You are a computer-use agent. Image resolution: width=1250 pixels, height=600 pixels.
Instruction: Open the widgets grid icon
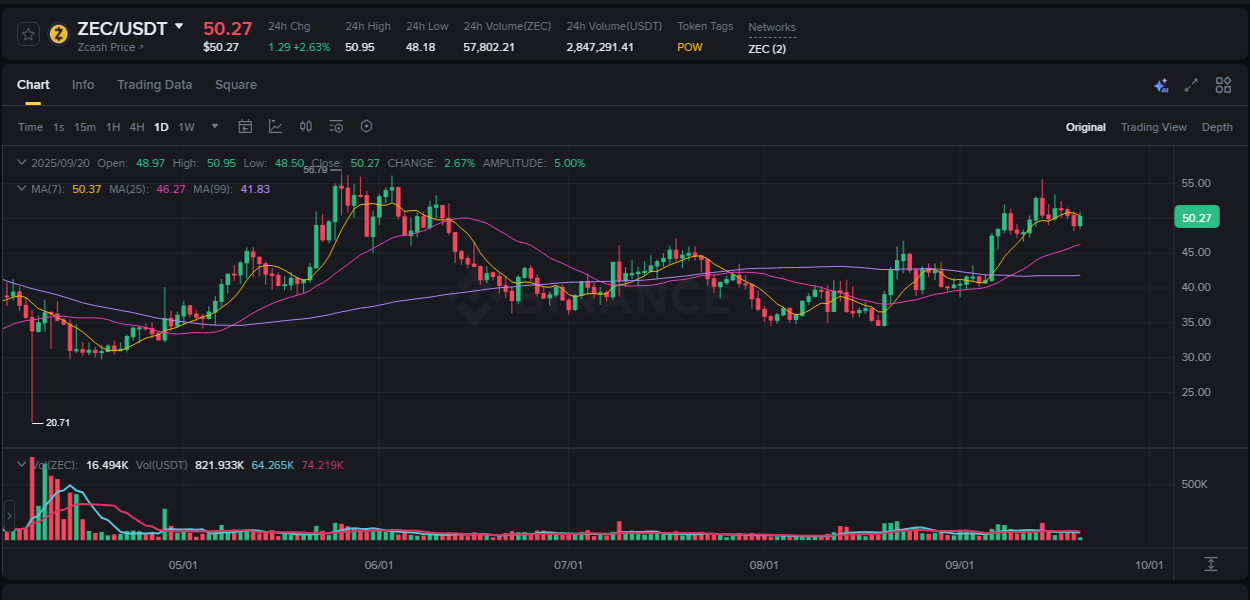[1222, 86]
